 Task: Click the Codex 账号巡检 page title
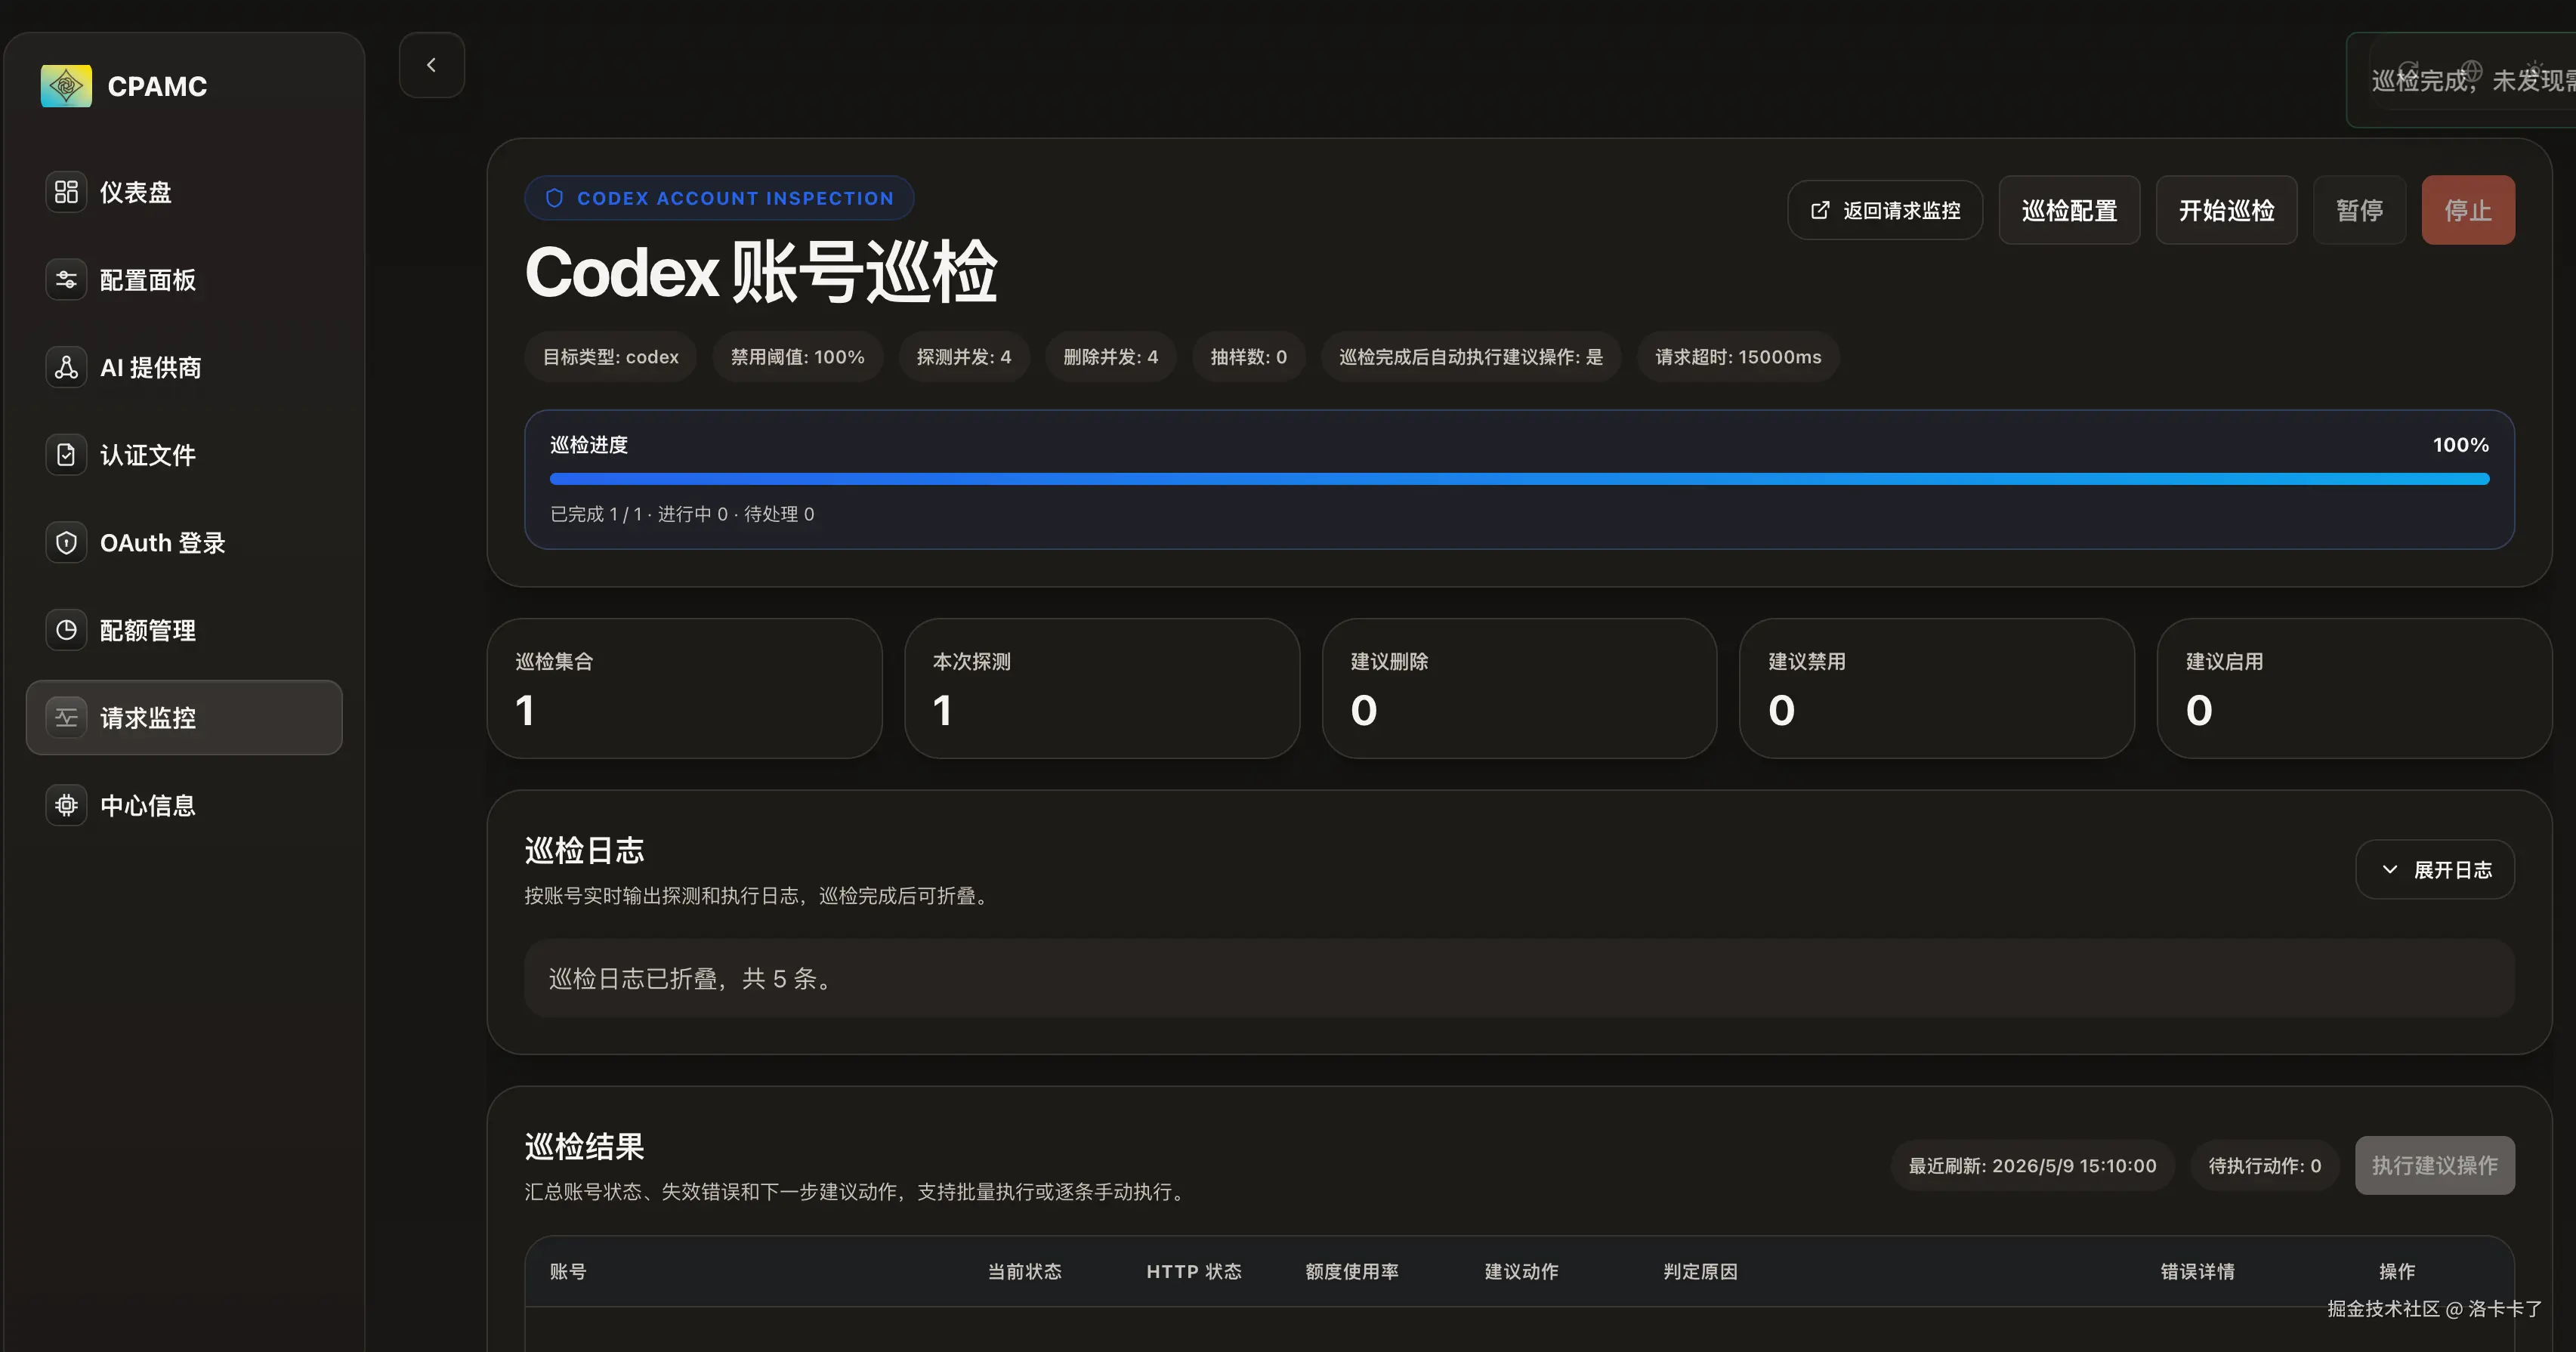(x=761, y=272)
